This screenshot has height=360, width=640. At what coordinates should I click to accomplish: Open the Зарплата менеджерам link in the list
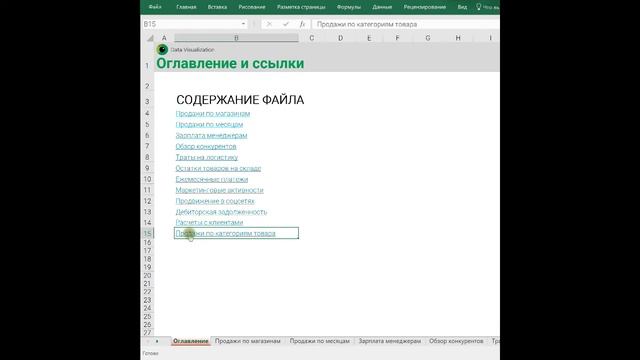211,136
